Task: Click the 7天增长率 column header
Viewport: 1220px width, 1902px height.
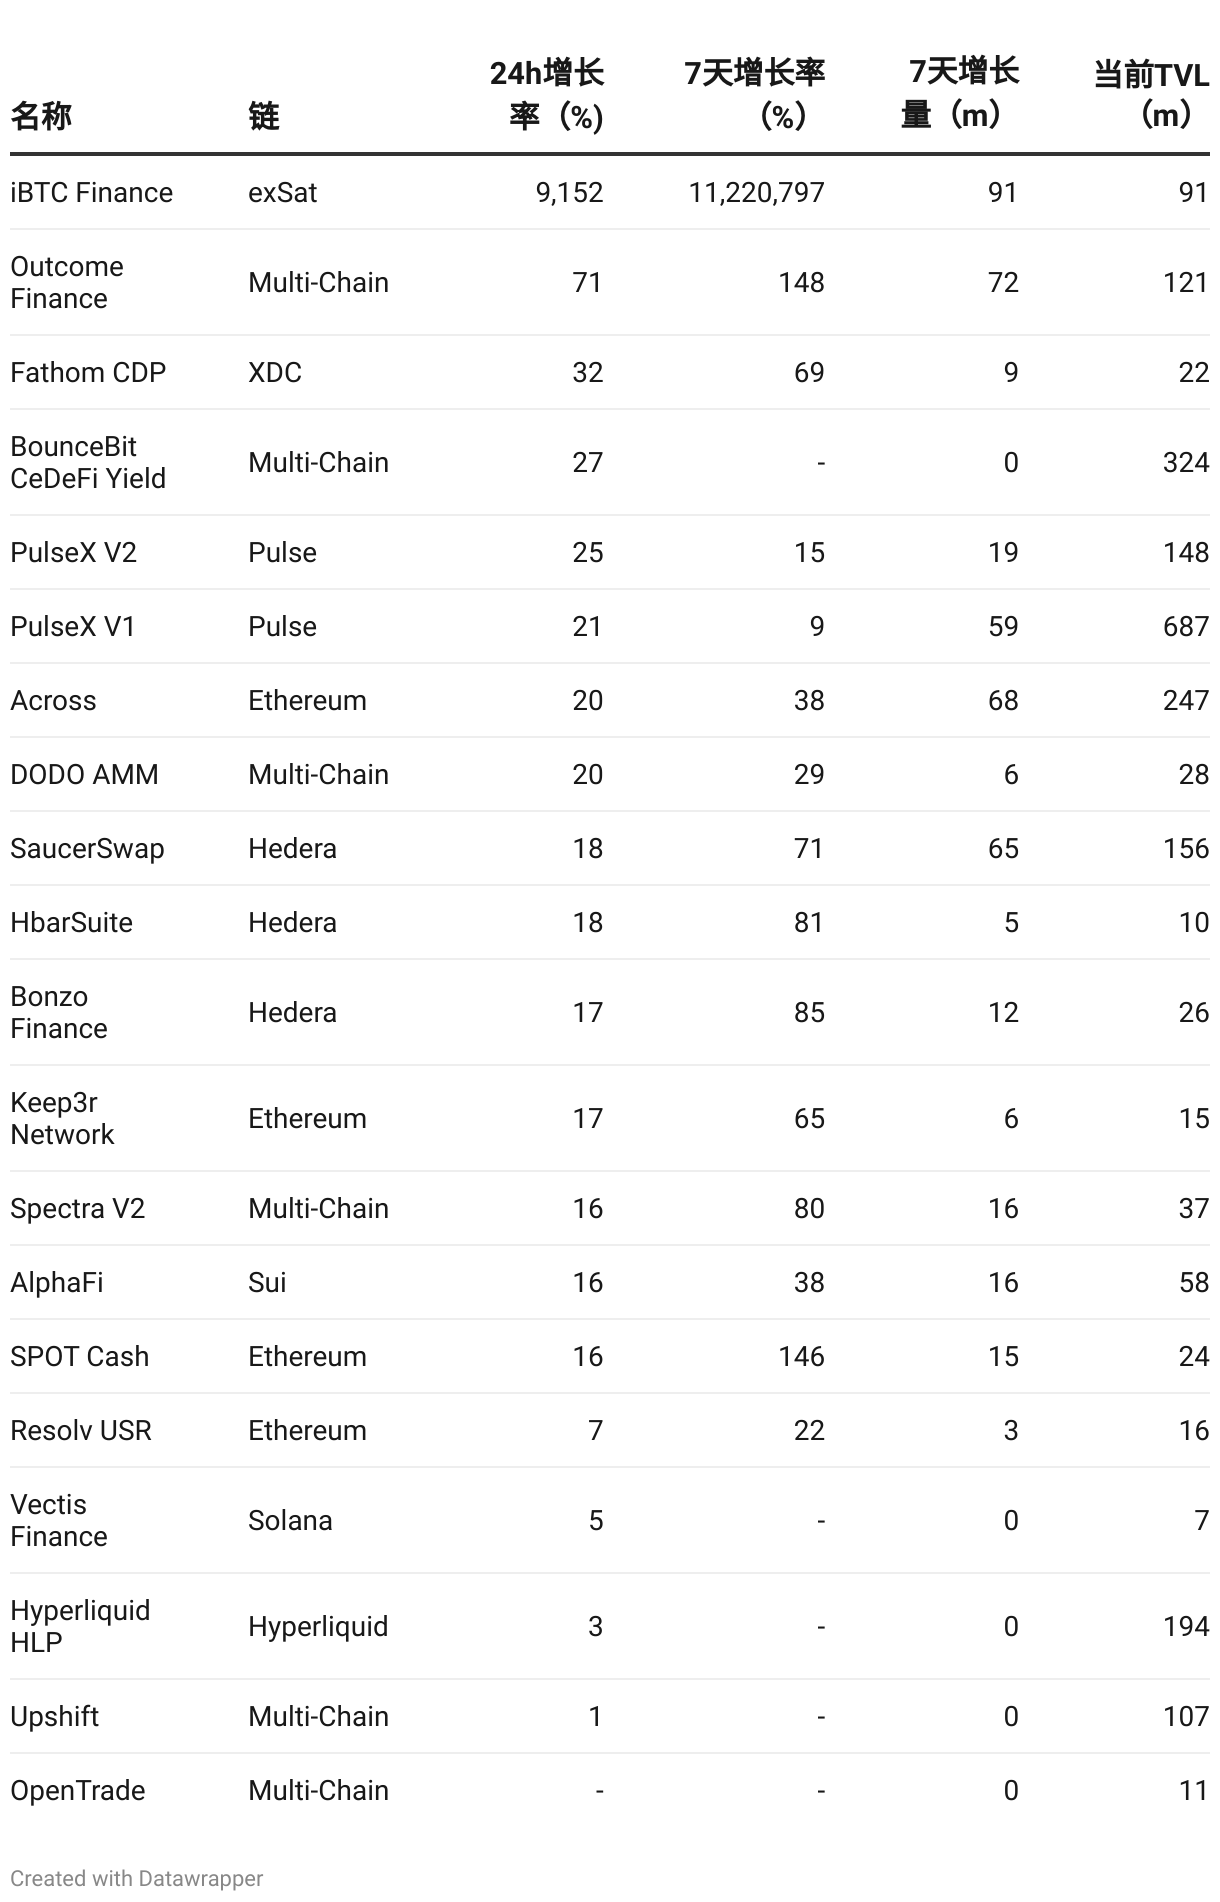Action: pyautogui.click(x=755, y=95)
